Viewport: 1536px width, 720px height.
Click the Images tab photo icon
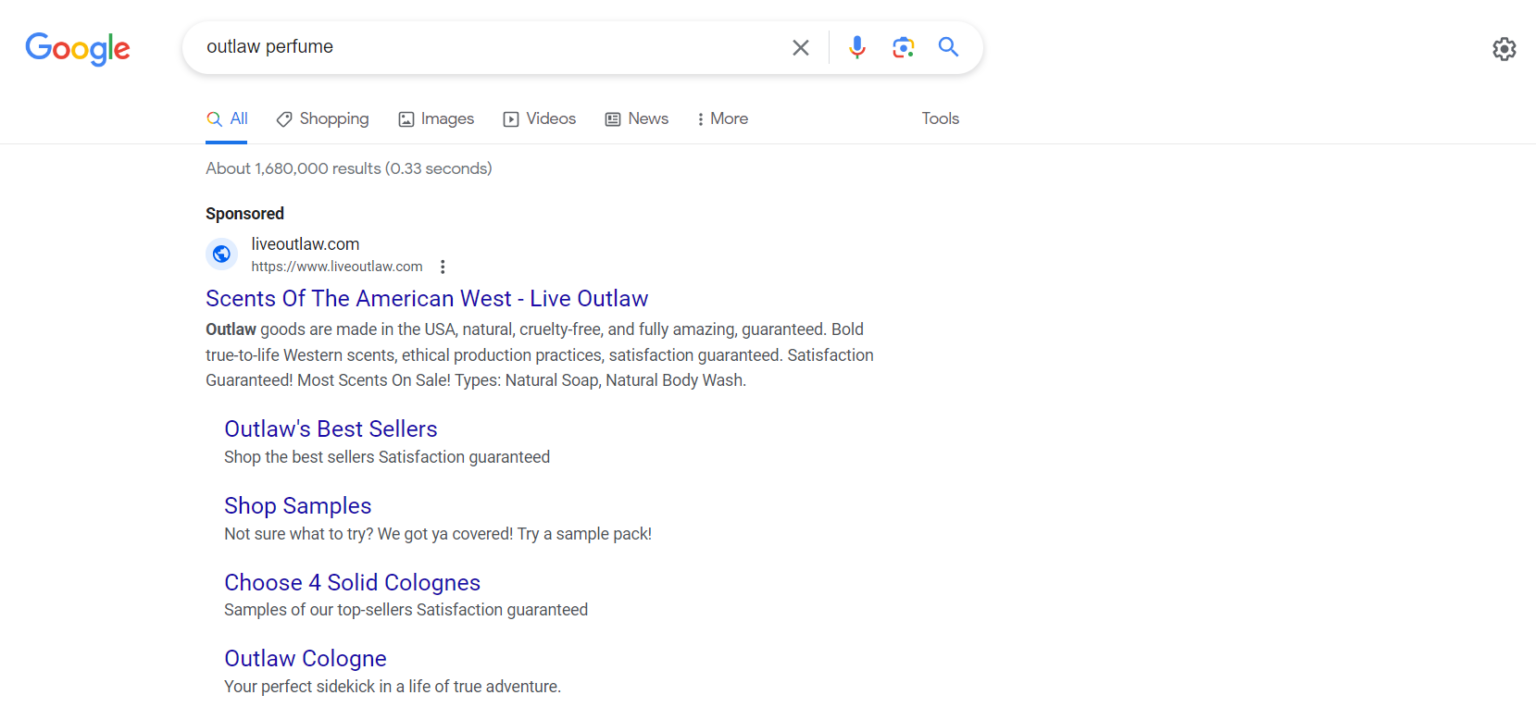[x=406, y=118]
